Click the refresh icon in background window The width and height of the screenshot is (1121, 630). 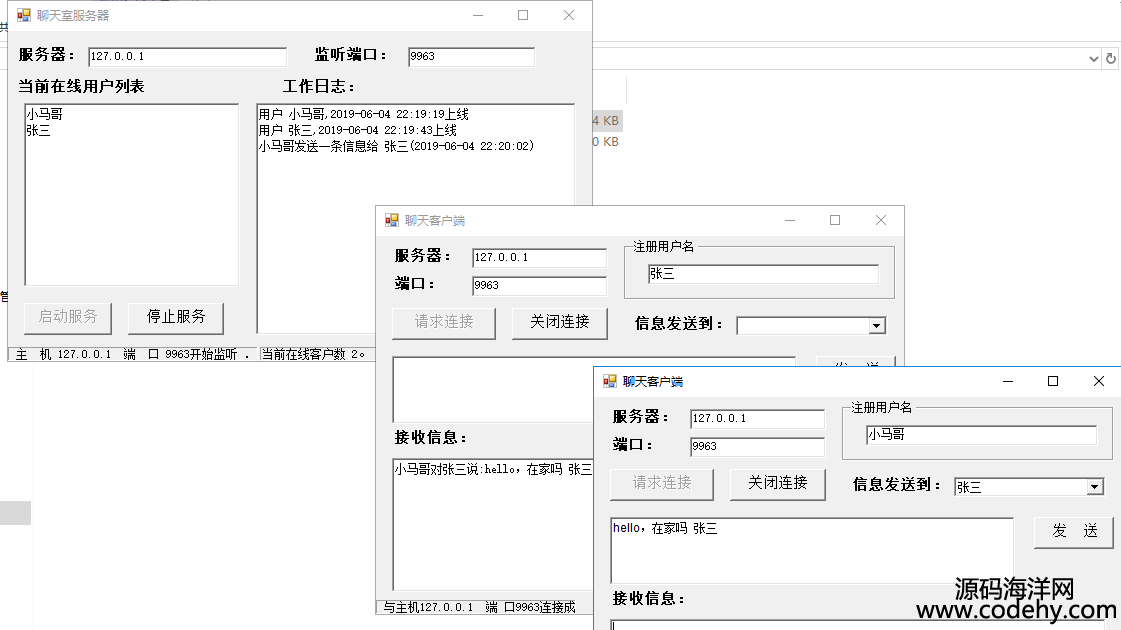1110,59
